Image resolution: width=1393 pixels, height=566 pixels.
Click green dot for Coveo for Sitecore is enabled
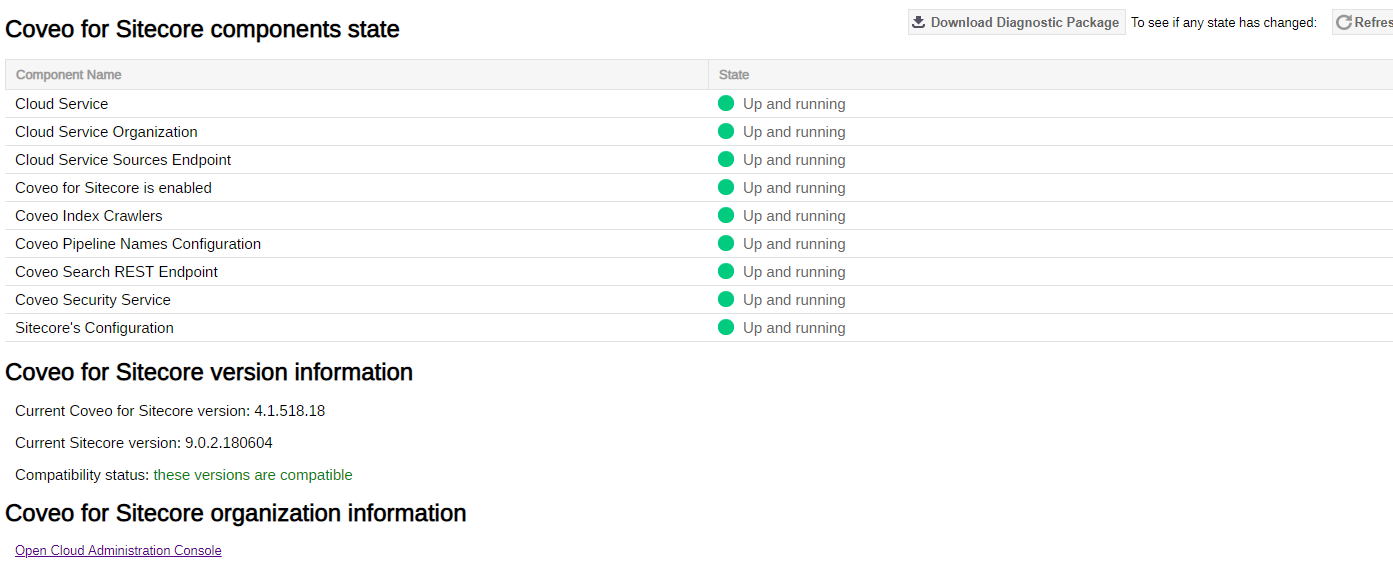point(726,187)
